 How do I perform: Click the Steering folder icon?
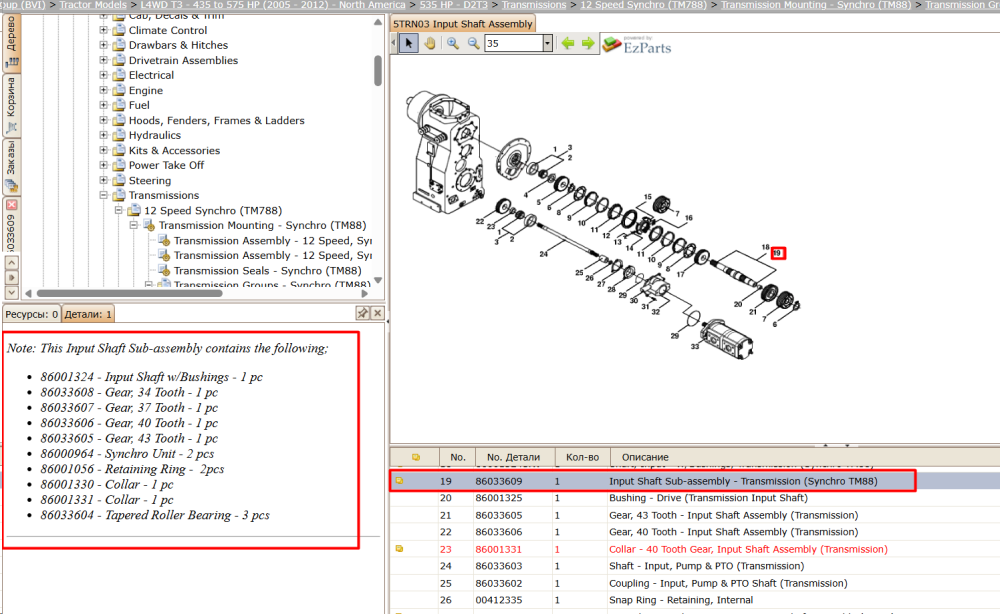point(119,180)
